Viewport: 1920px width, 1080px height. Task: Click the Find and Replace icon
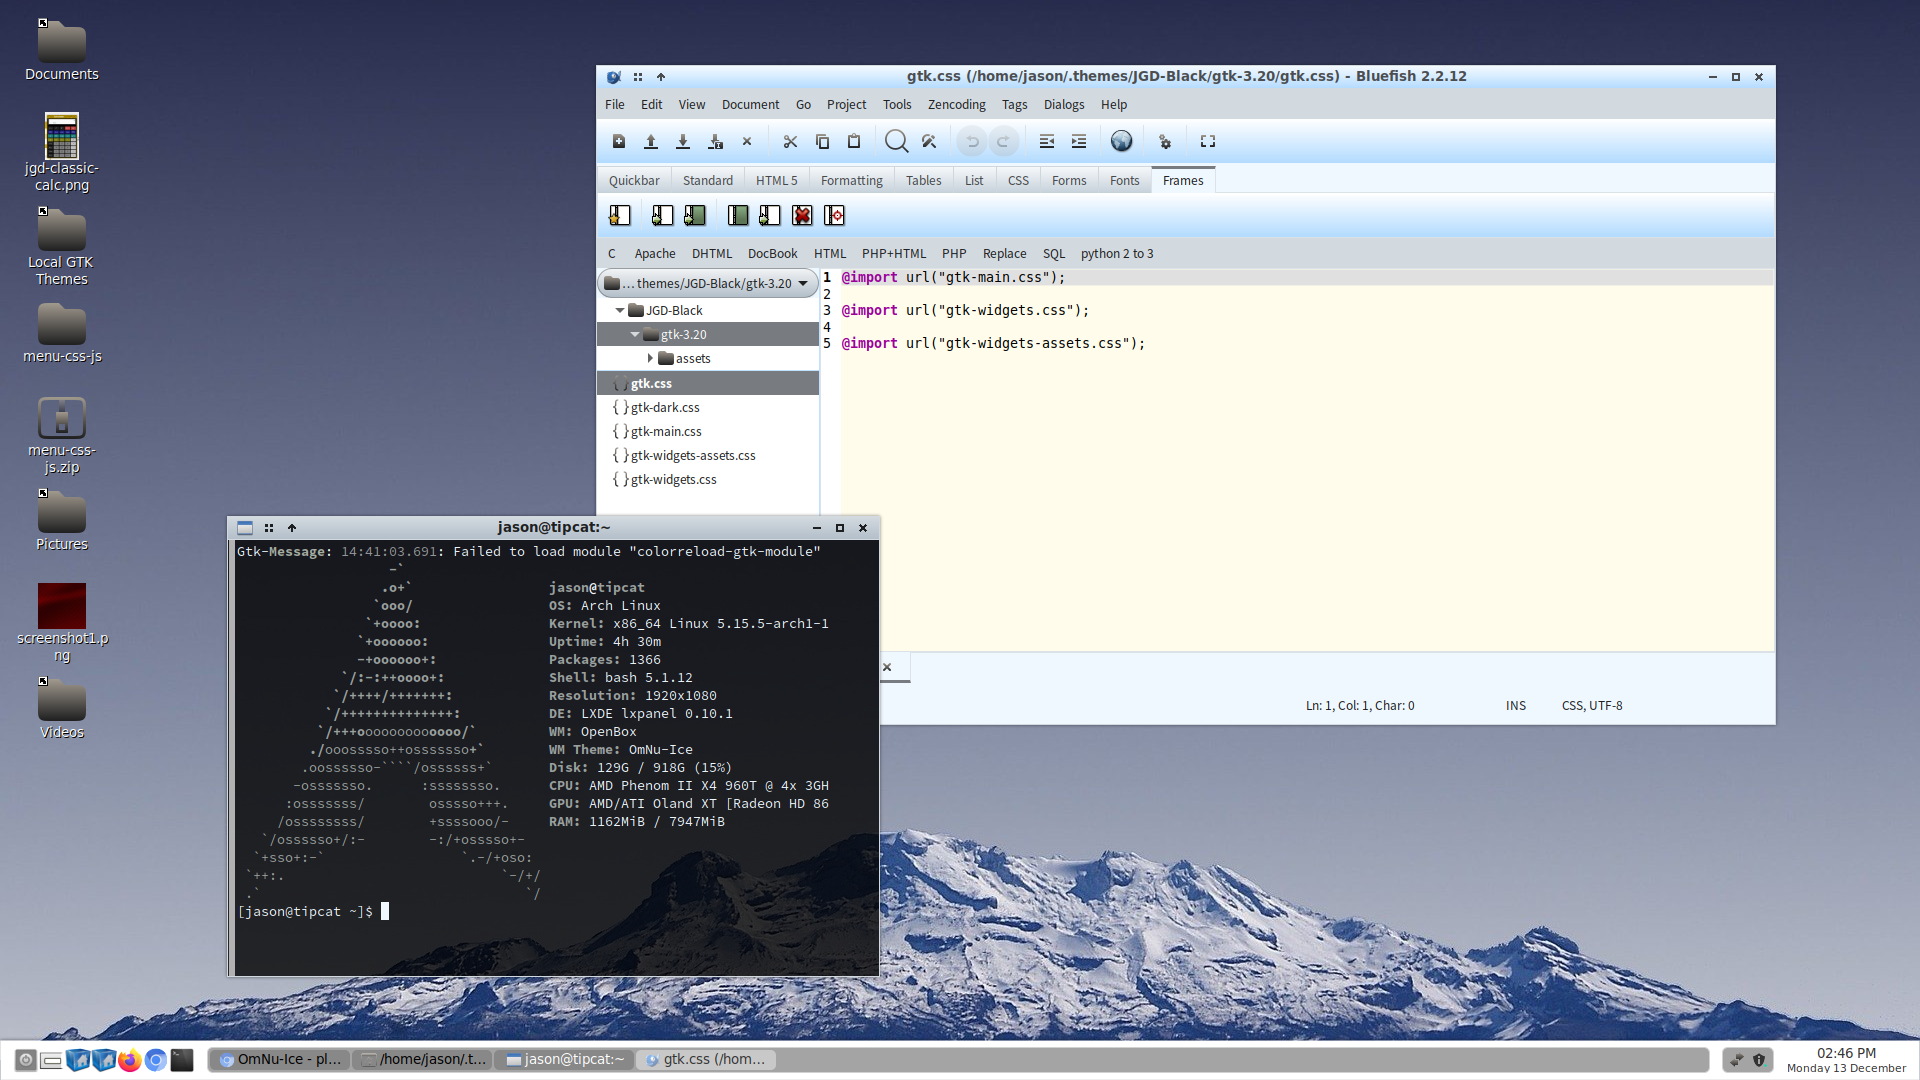pos(929,142)
